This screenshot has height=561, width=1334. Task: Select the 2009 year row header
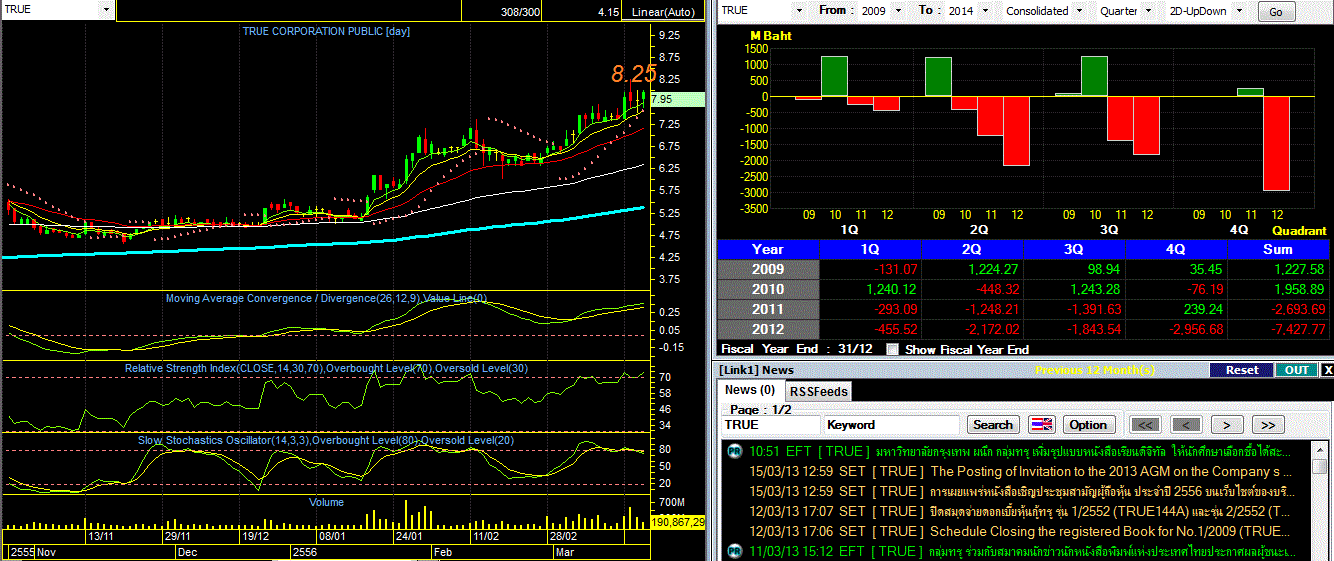(768, 270)
